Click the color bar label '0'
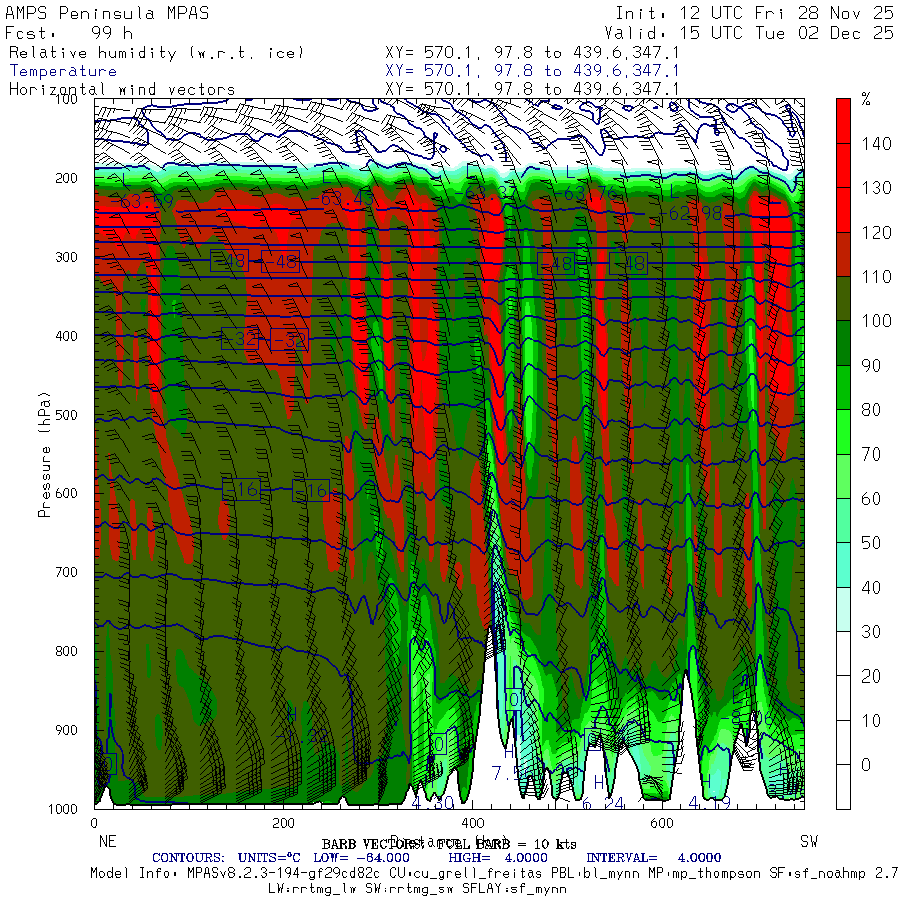Viewport: 900px width, 900px height. [x=866, y=765]
